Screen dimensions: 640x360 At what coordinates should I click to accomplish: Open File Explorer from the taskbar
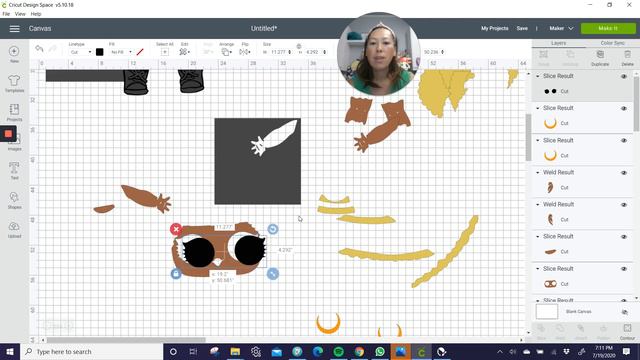click(x=235, y=351)
